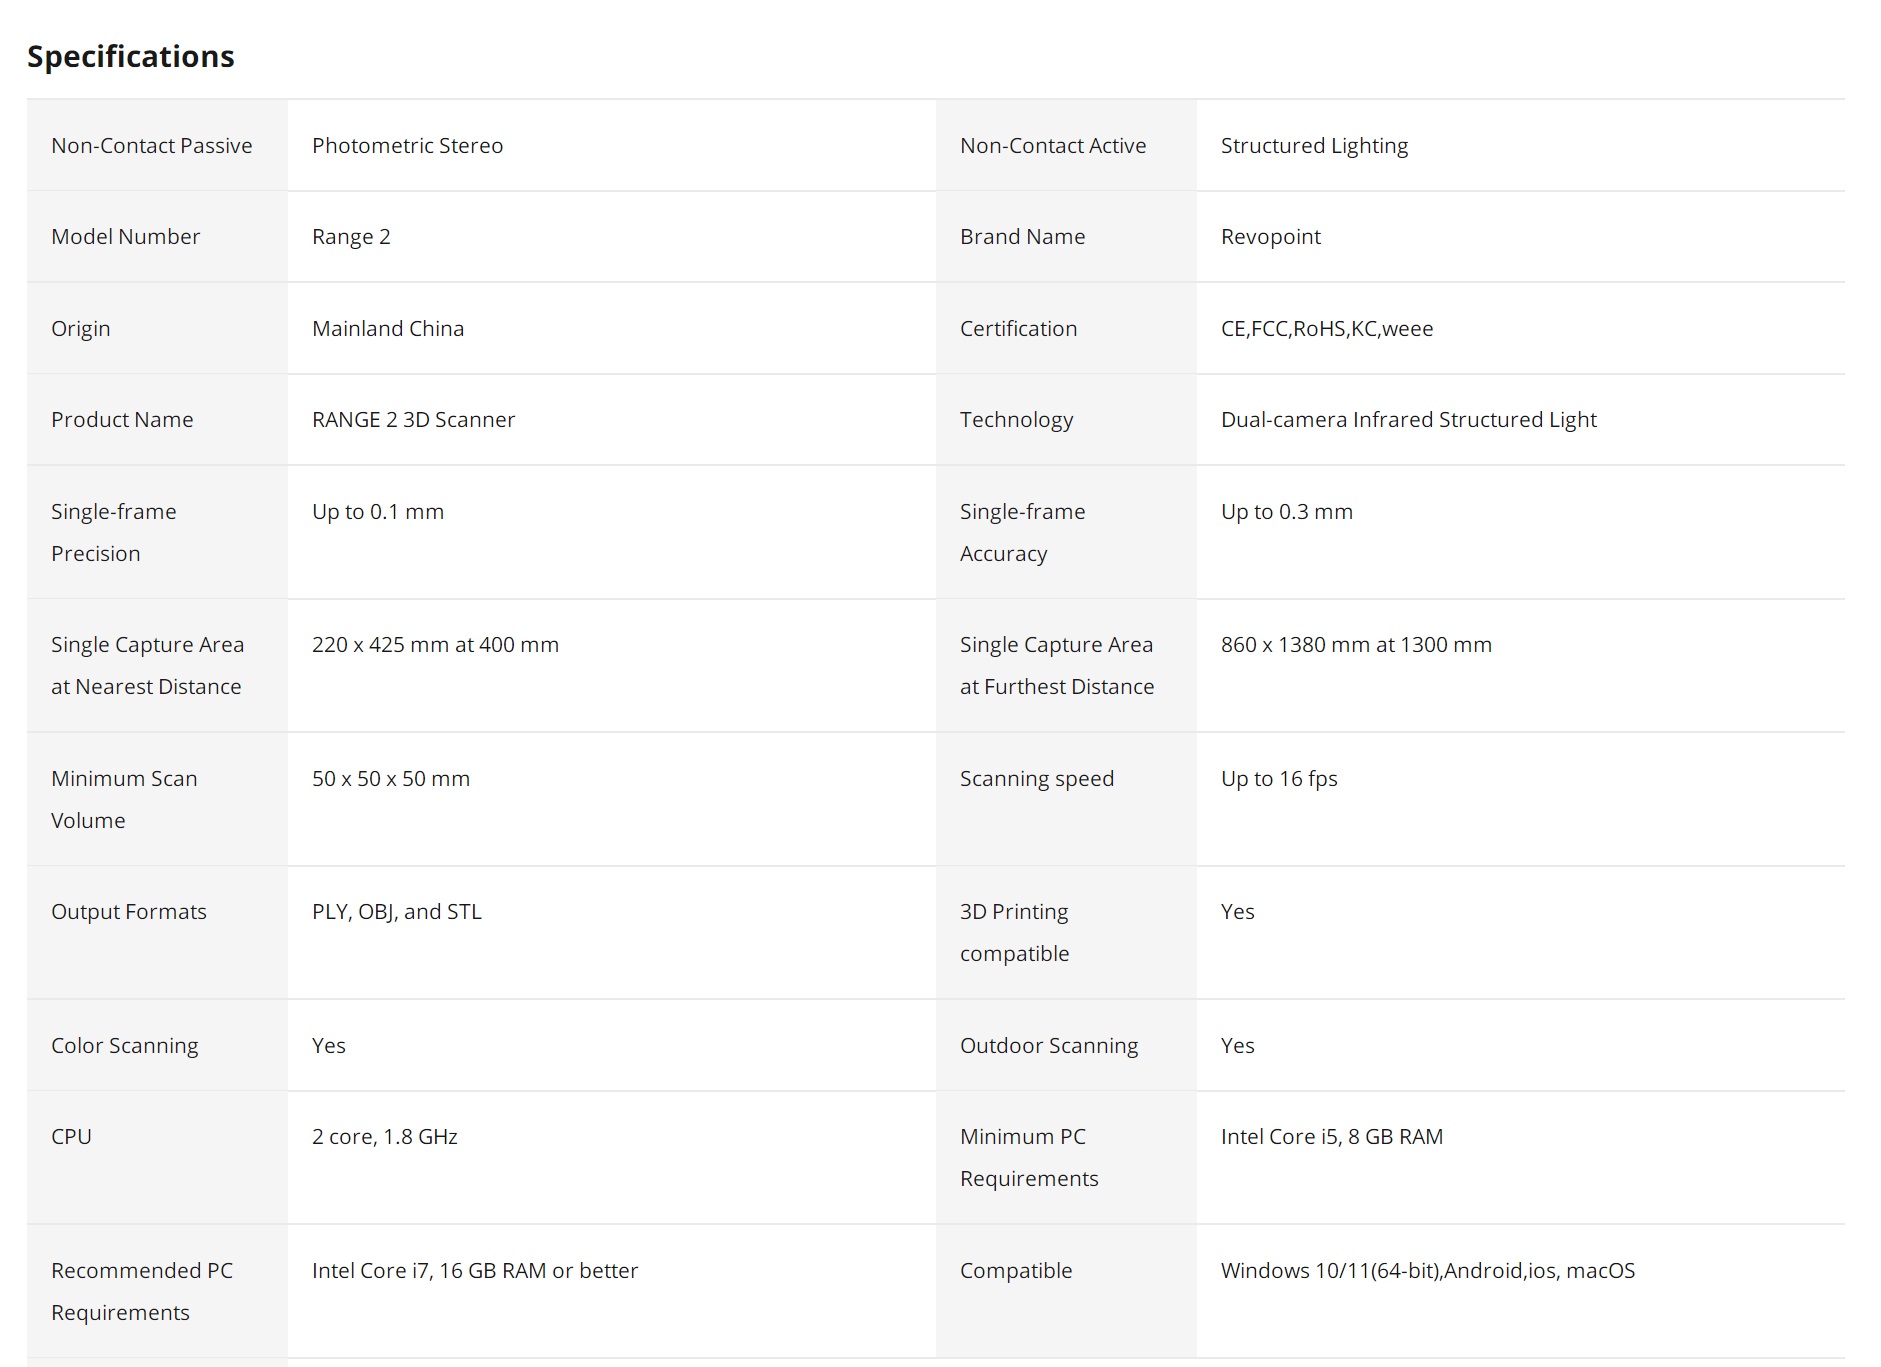Click the Up to 0.3 mm accuracy
Screen dimensions: 1881x1367
coord(1287,512)
